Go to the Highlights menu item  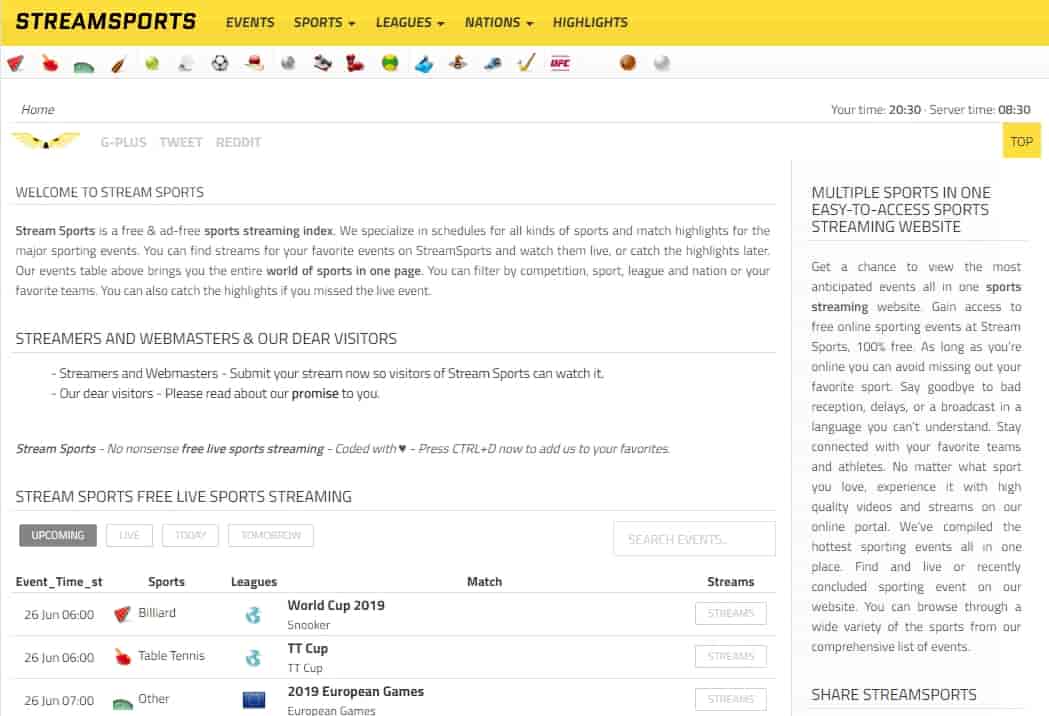click(590, 22)
